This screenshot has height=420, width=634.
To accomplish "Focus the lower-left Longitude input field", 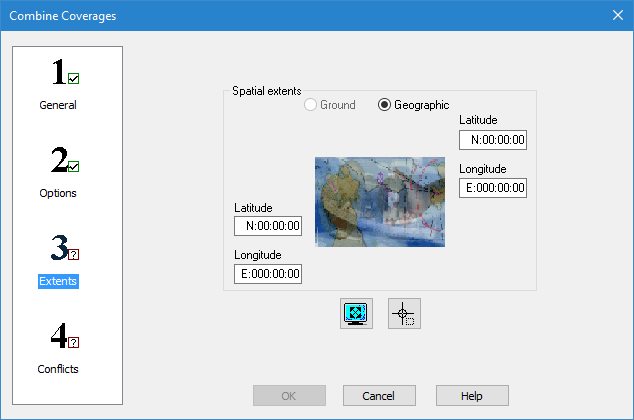I will (x=267, y=274).
